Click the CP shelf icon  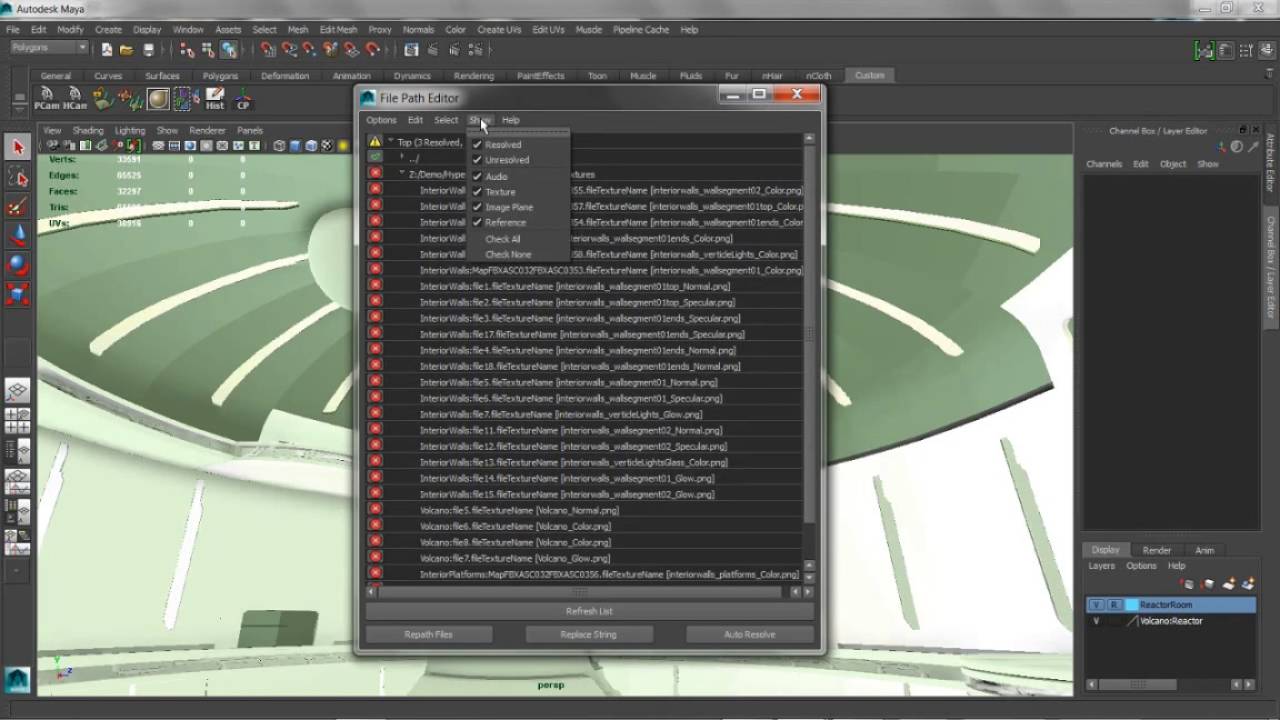tap(243, 98)
